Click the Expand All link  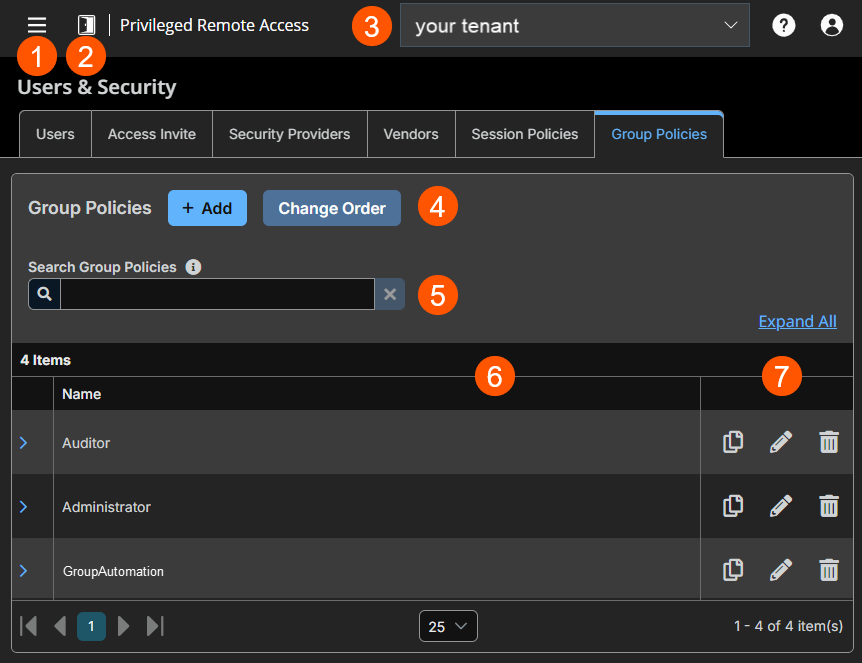797,321
